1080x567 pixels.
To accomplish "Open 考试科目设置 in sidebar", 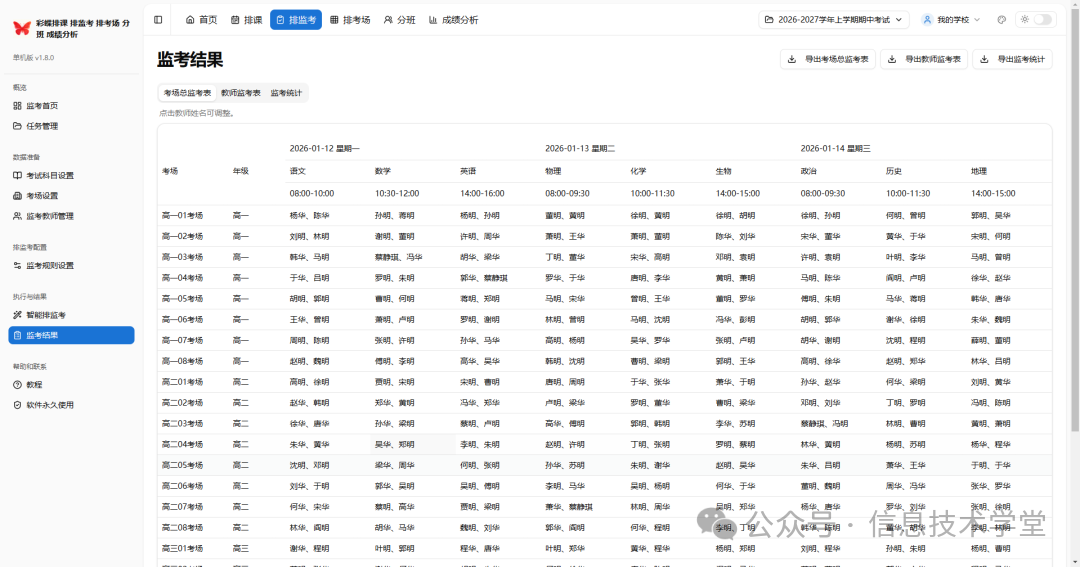I will (x=72, y=176).
